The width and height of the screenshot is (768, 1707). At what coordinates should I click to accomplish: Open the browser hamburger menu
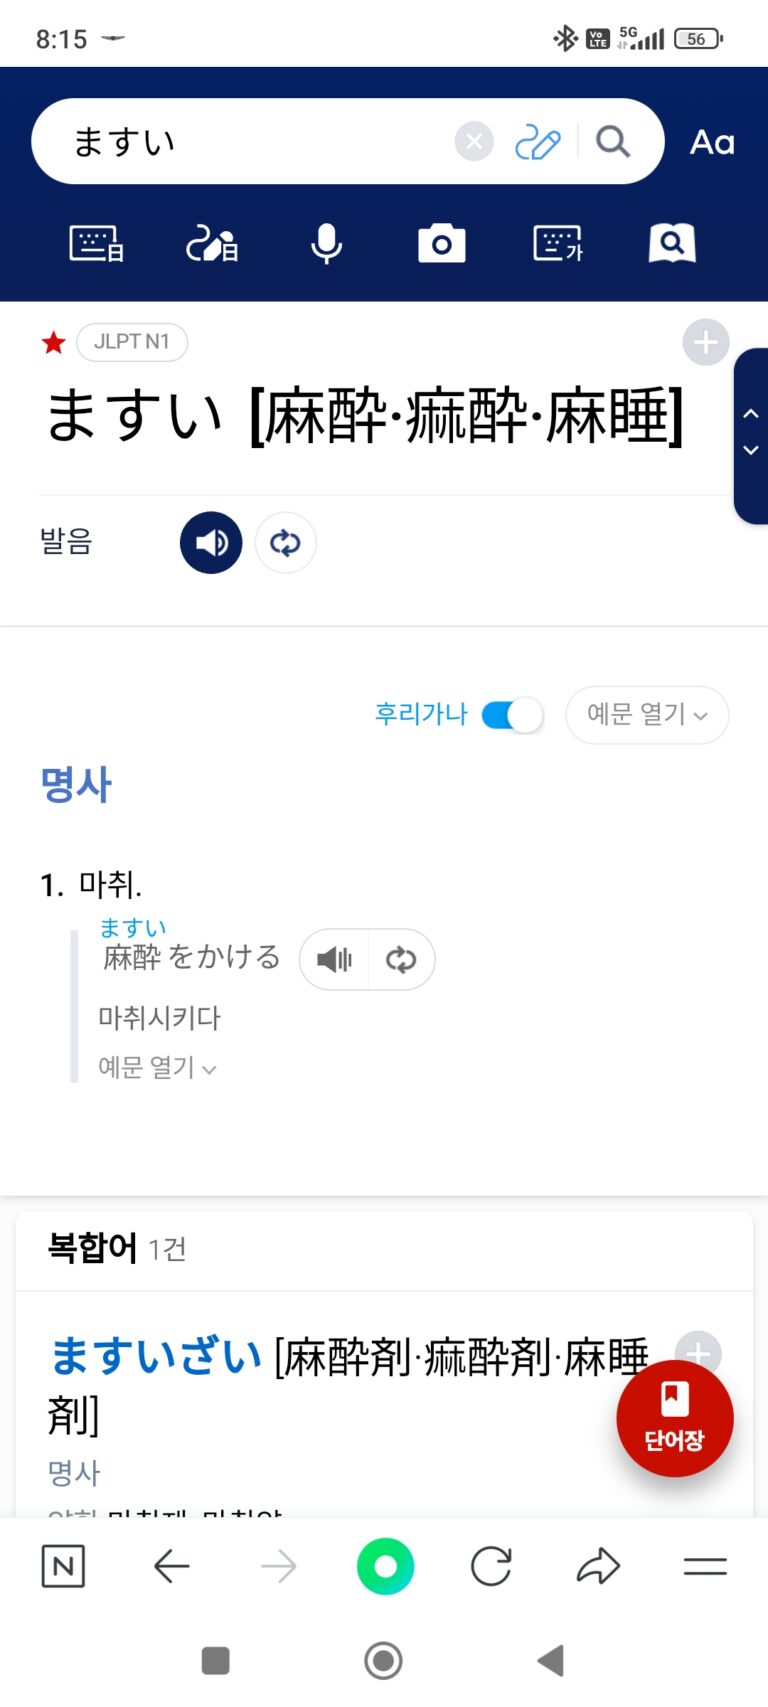tap(705, 1566)
